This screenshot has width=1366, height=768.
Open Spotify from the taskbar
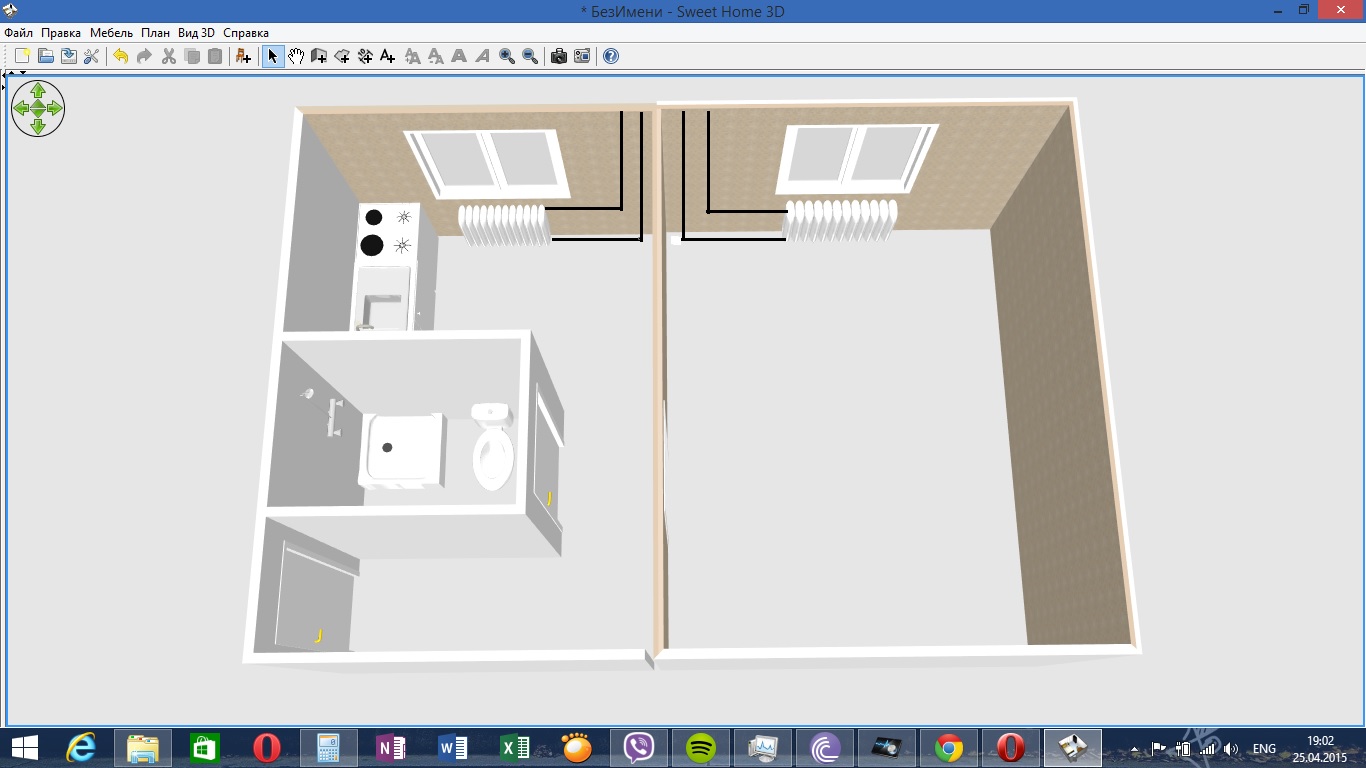(x=702, y=747)
